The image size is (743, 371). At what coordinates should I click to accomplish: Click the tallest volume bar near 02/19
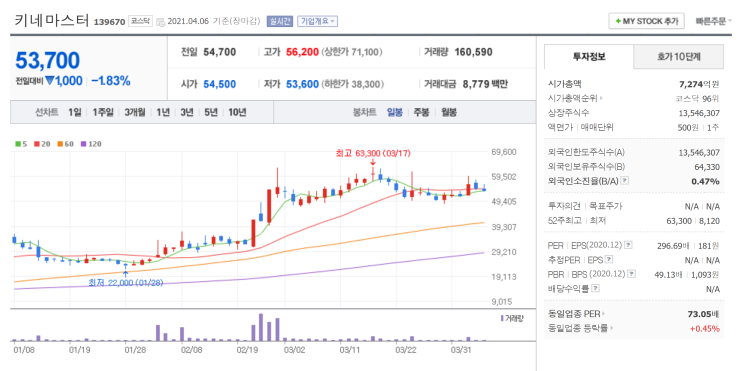pos(261,327)
